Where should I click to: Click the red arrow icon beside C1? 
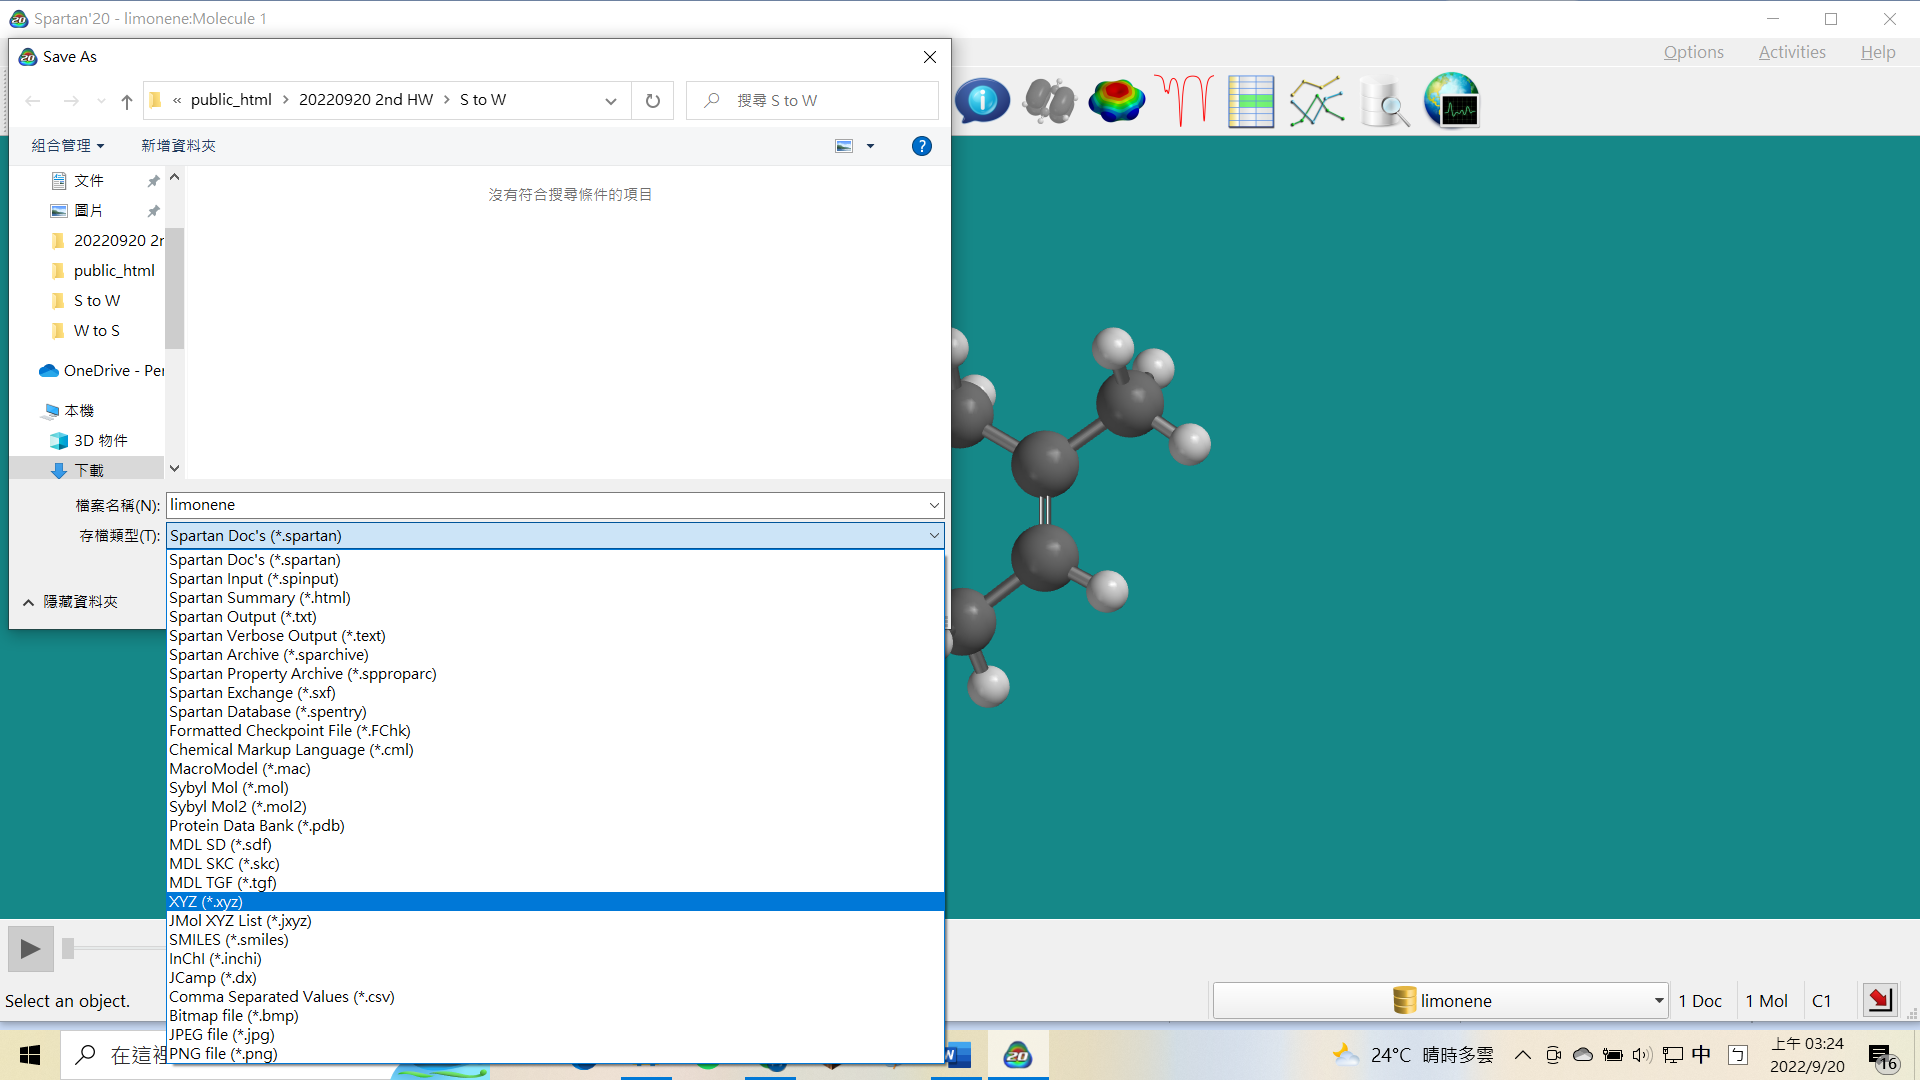click(x=1879, y=1000)
